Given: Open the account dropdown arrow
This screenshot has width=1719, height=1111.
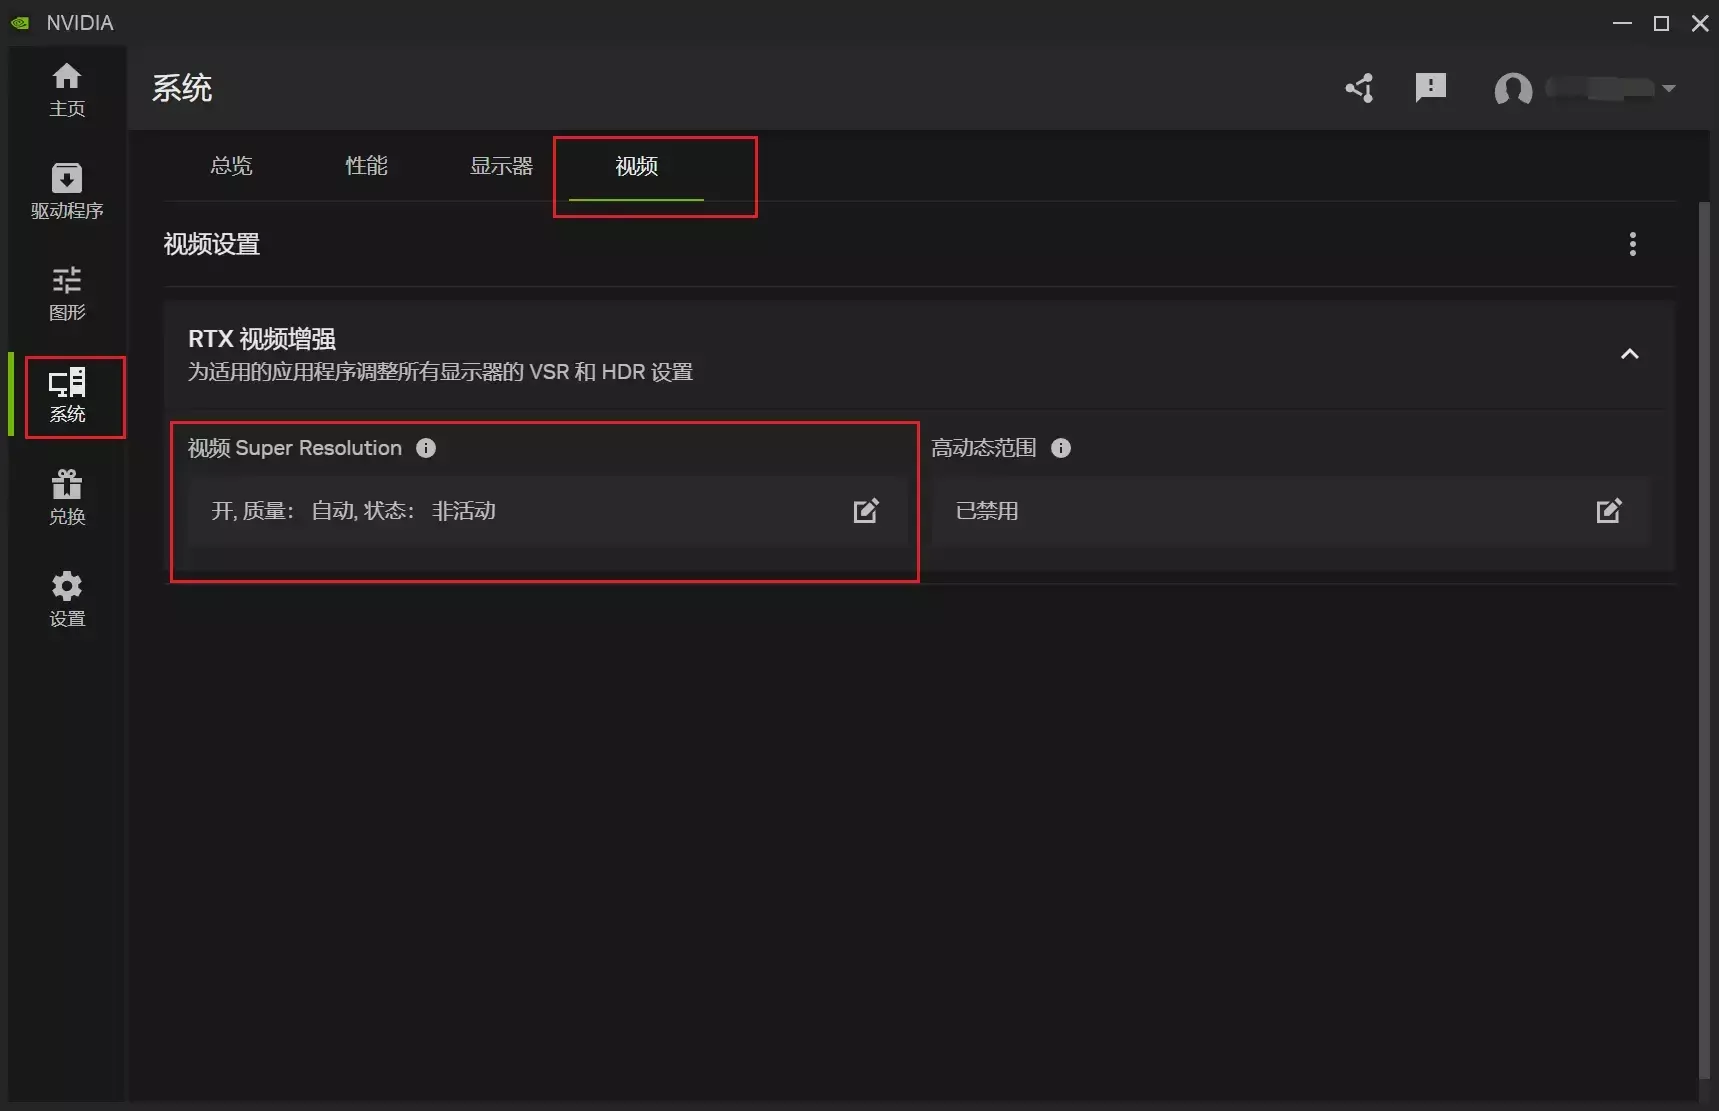Looking at the screenshot, I should click(x=1669, y=88).
